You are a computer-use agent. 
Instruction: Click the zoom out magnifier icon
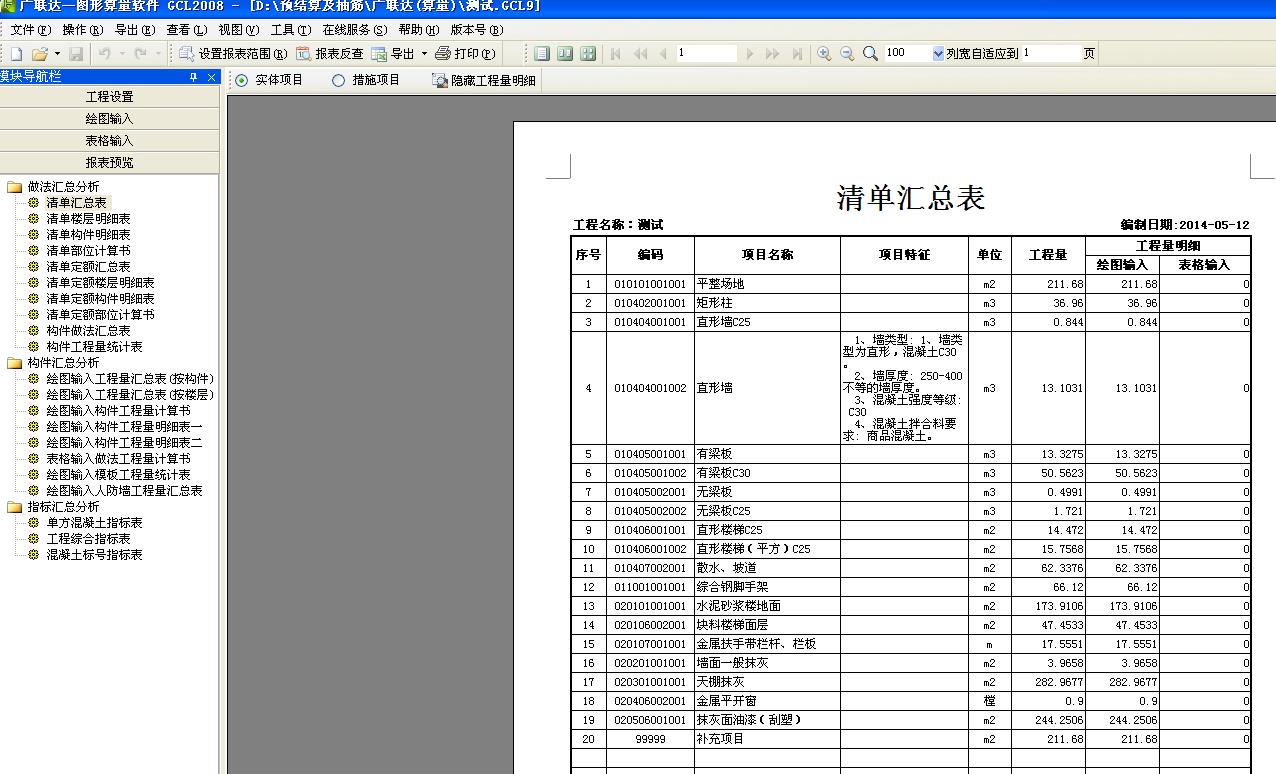[847, 53]
